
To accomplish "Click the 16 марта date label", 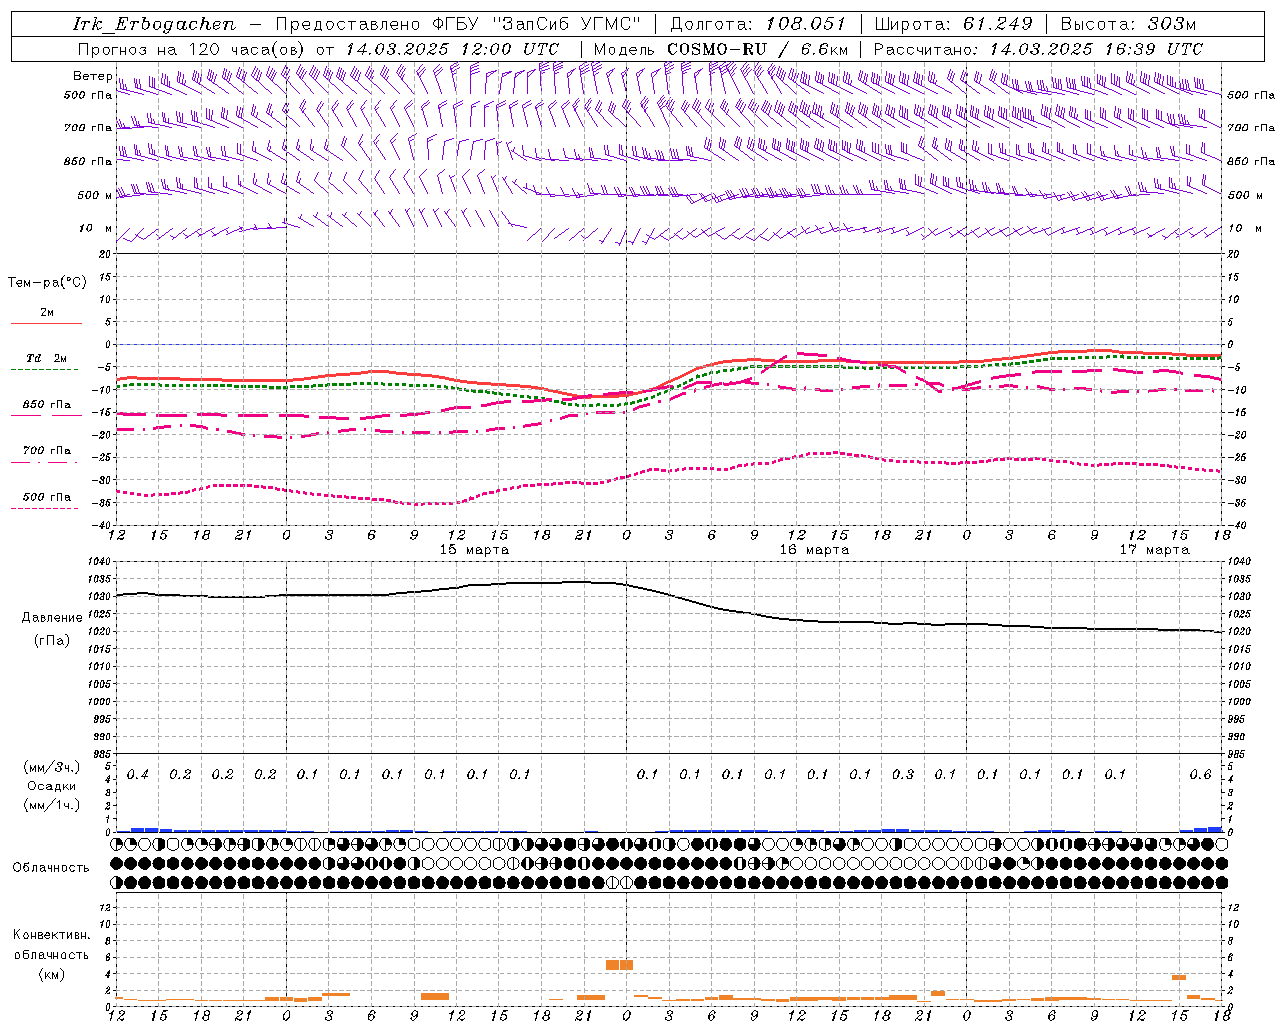I will pos(814,550).
